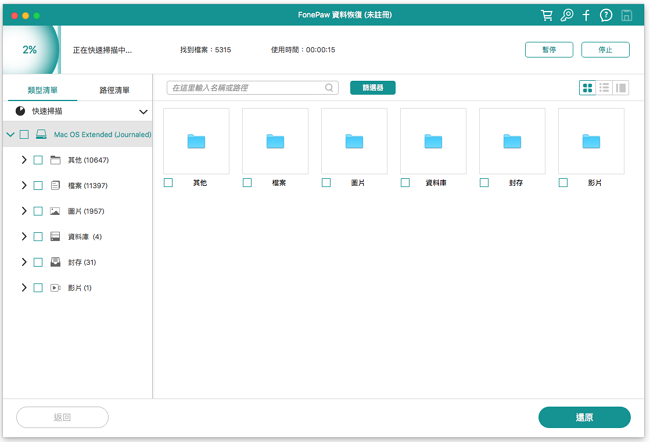Viewport: 650px width, 442px height.
Task: Click the Mac OS Extended drive icon
Action: pos(41,134)
